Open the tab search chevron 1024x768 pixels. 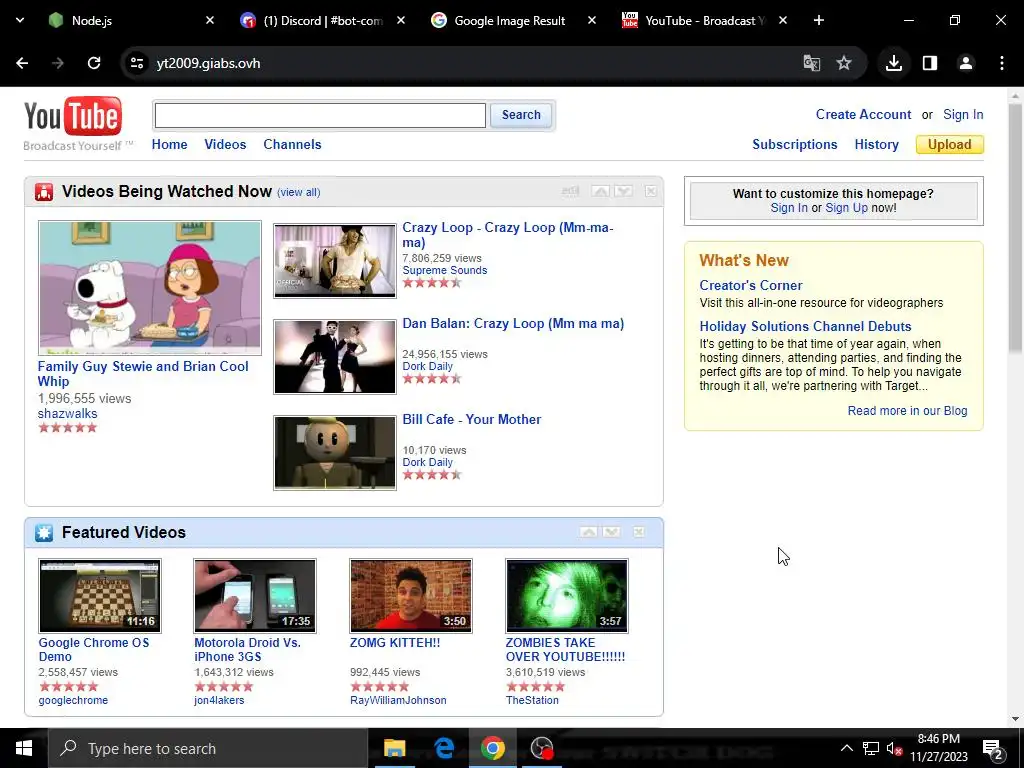pyautogui.click(x=20, y=20)
